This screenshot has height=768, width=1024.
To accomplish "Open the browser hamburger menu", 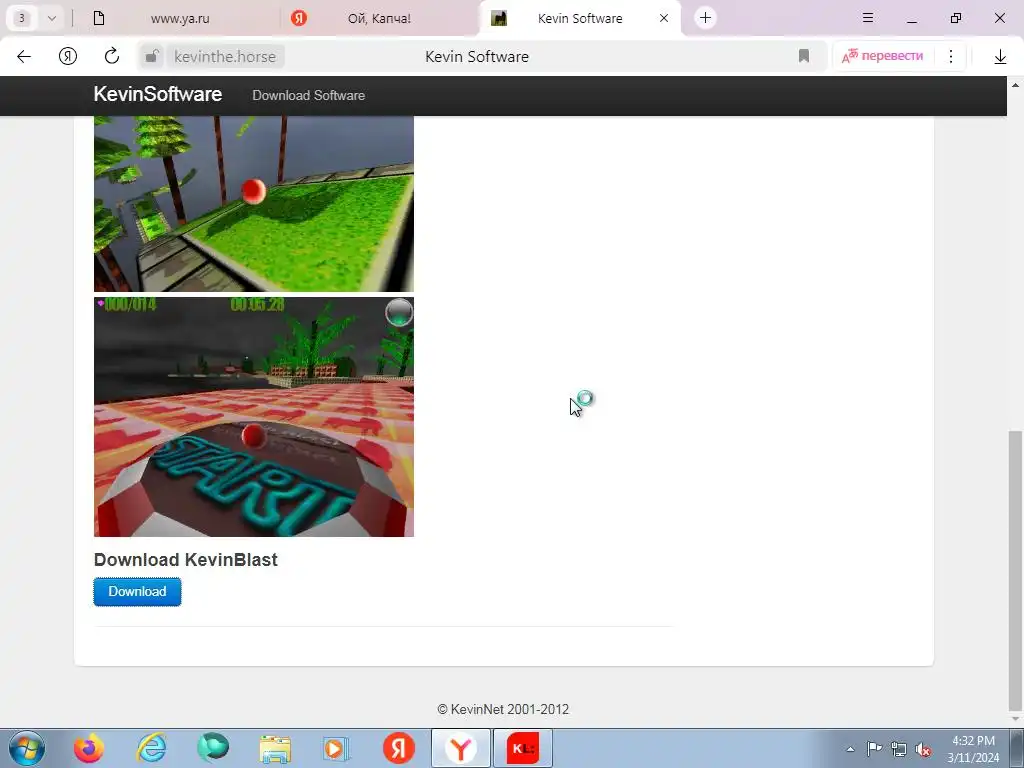I will coord(868,18).
